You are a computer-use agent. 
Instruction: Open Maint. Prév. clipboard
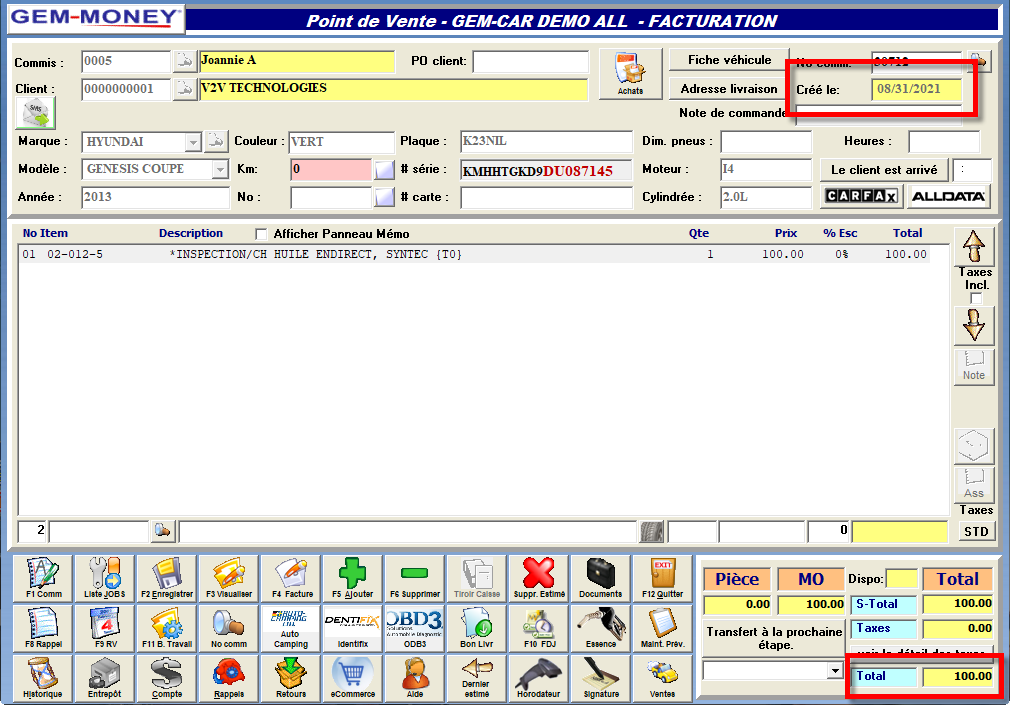pos(662,628)
